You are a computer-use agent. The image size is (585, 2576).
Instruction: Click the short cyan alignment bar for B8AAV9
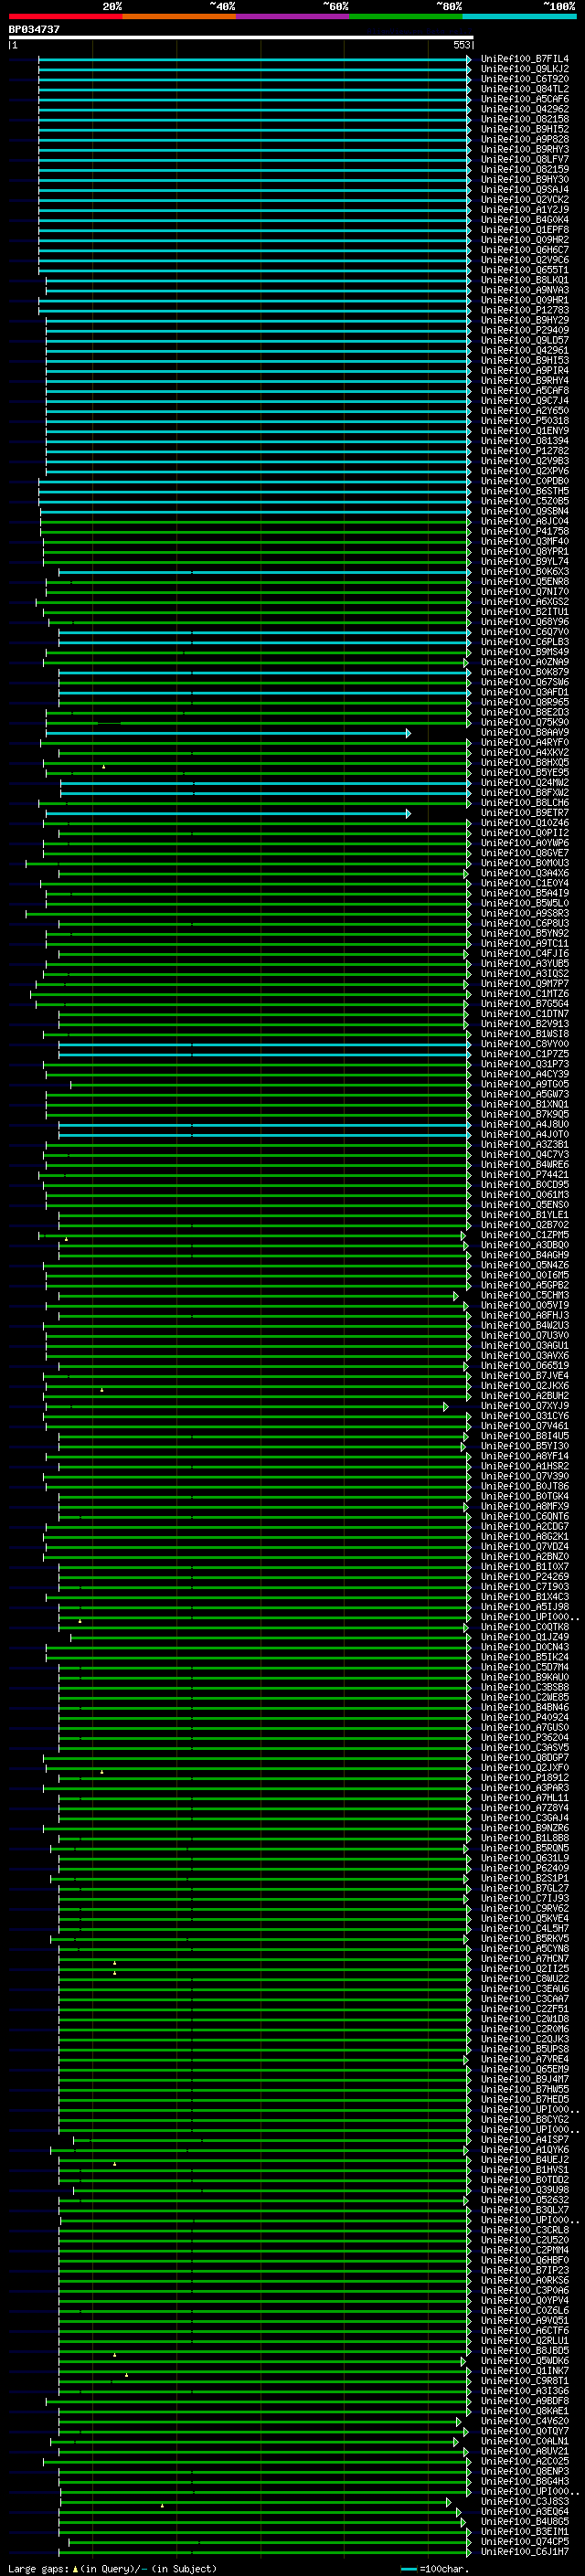point(226,733)
